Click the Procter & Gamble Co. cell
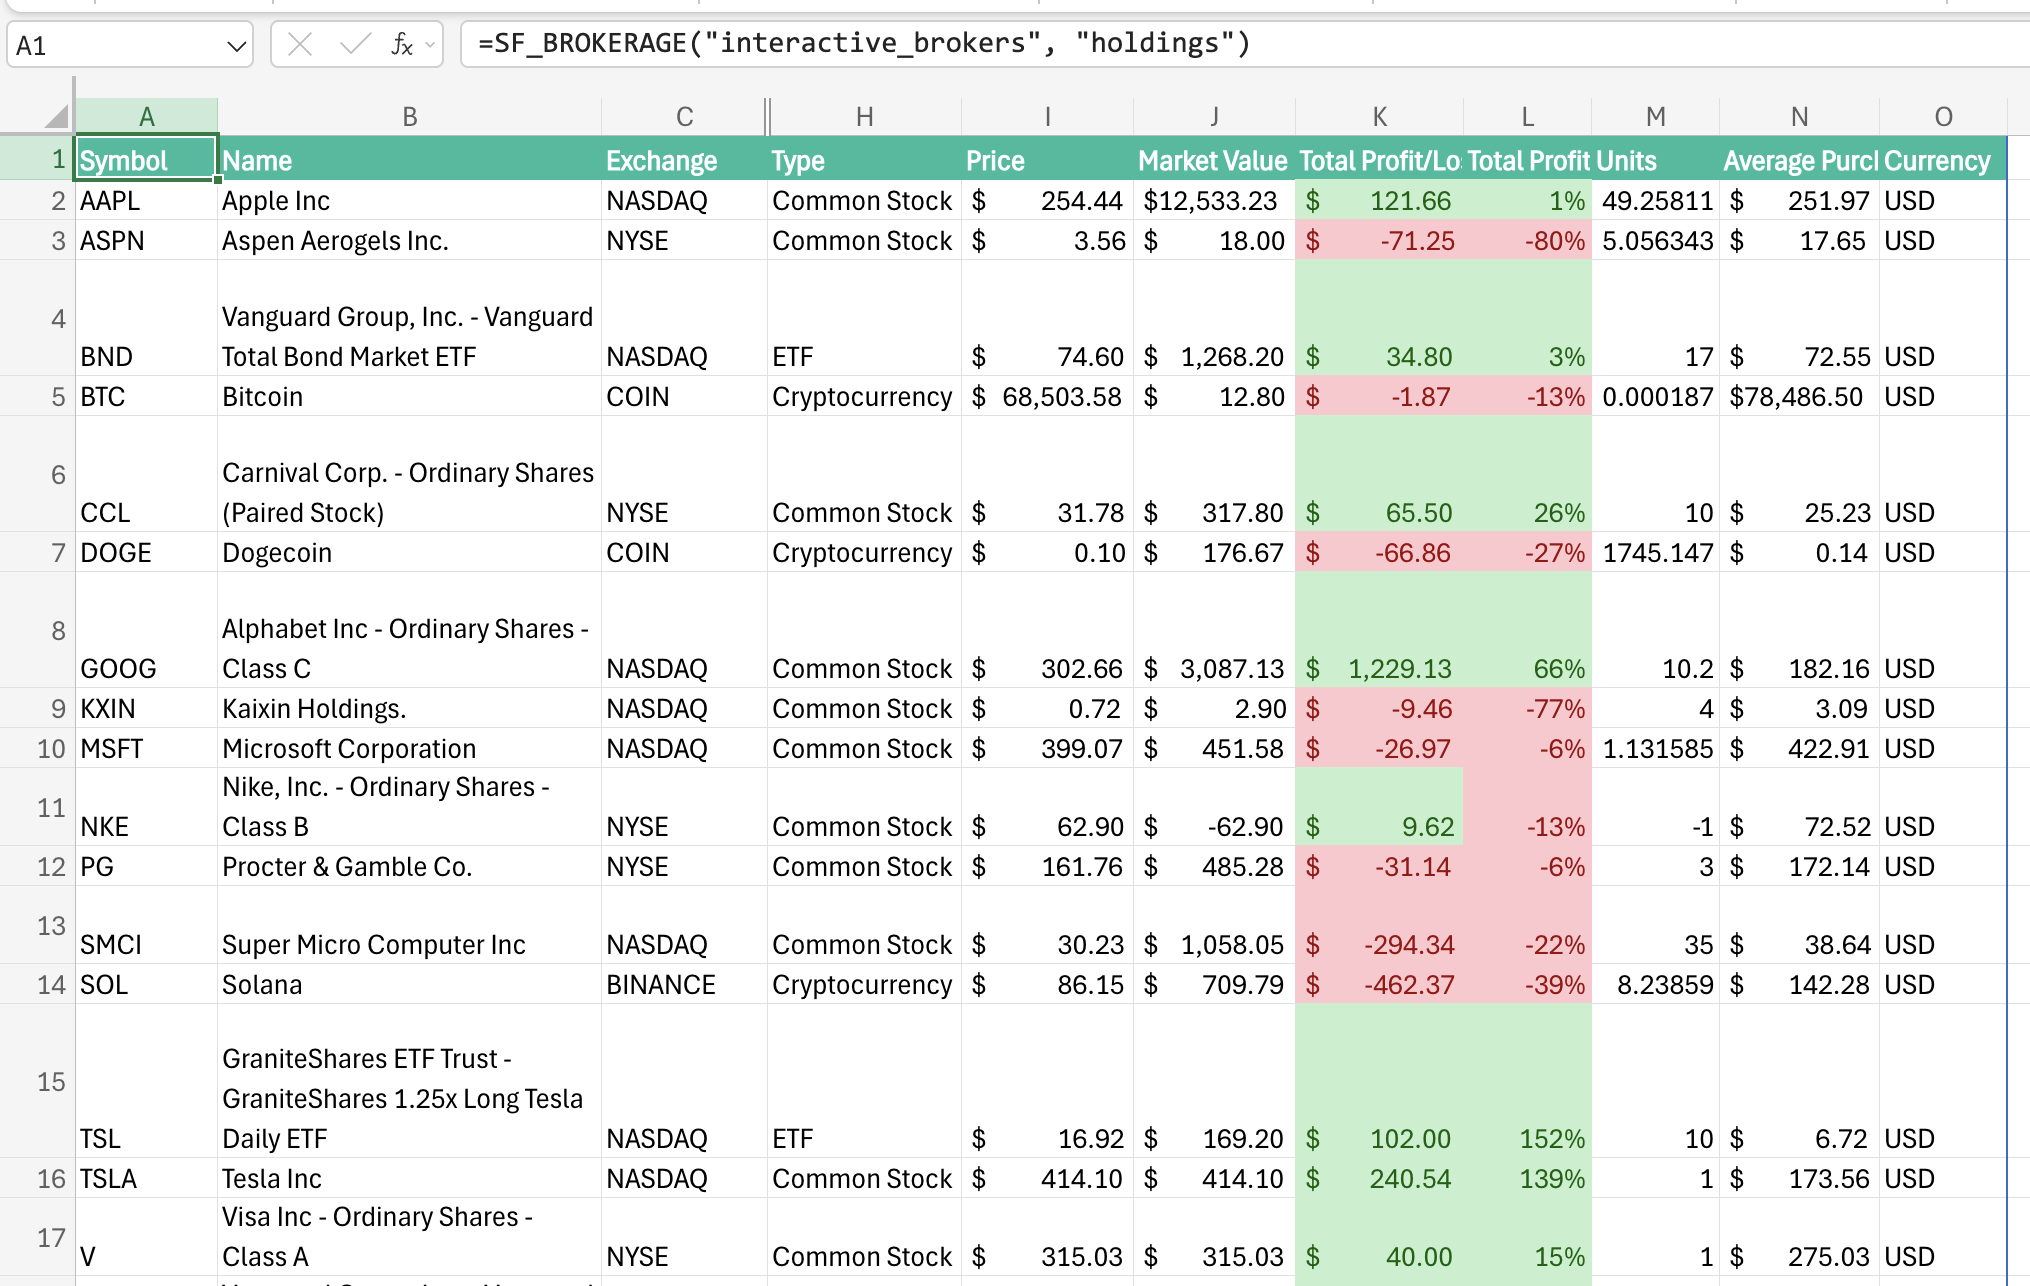This screenshot has width=2030, height=1286. (410, 867)
